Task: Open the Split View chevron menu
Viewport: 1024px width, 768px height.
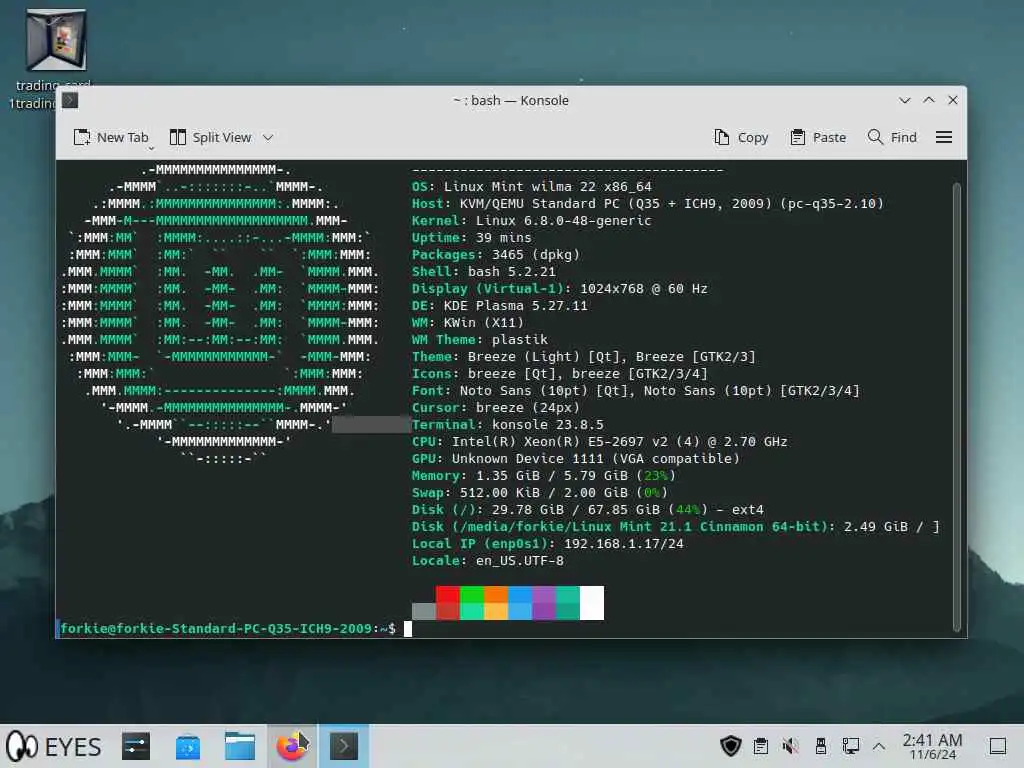Action: pyautogui.click(x=268, y=137)
